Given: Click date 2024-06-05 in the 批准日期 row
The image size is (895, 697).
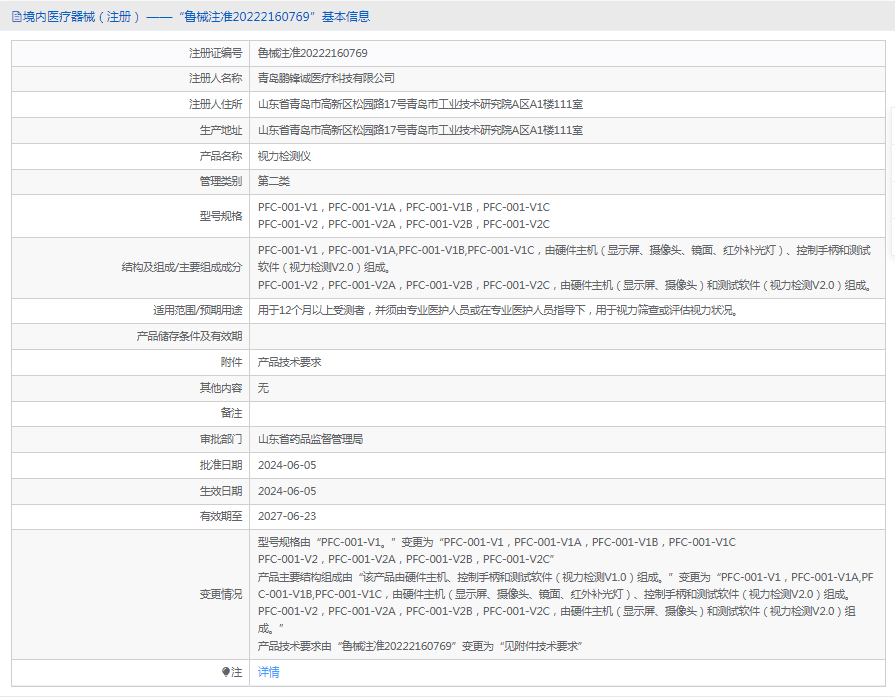Looking at the screenshot, I should [287, 465].
